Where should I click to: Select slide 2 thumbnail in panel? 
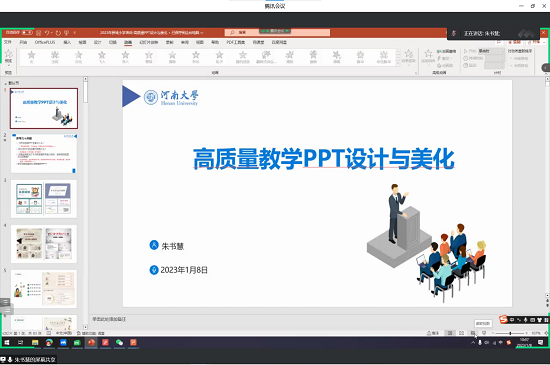(x=44, y=154)
